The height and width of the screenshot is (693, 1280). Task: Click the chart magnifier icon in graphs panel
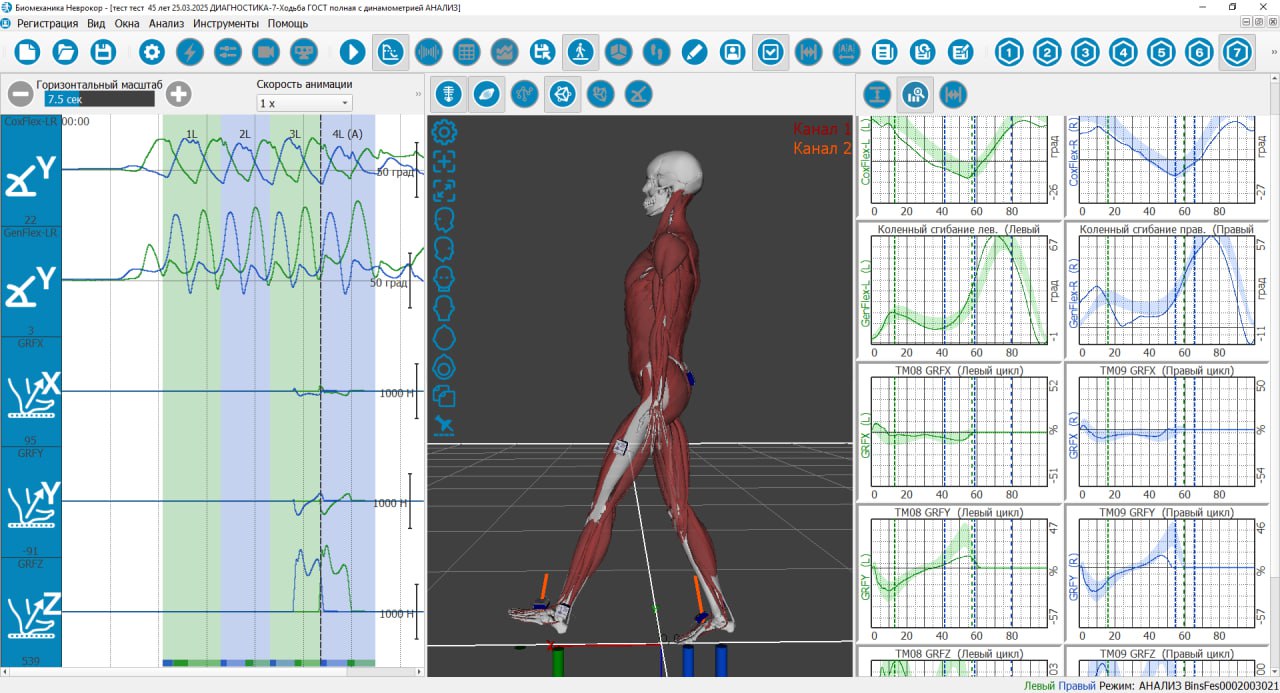[x=915, y=95]
